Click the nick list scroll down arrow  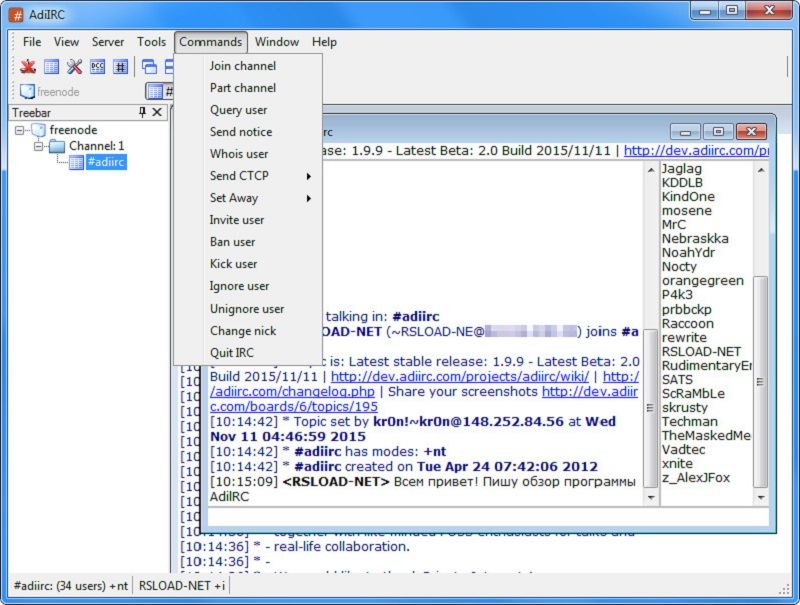761,497
